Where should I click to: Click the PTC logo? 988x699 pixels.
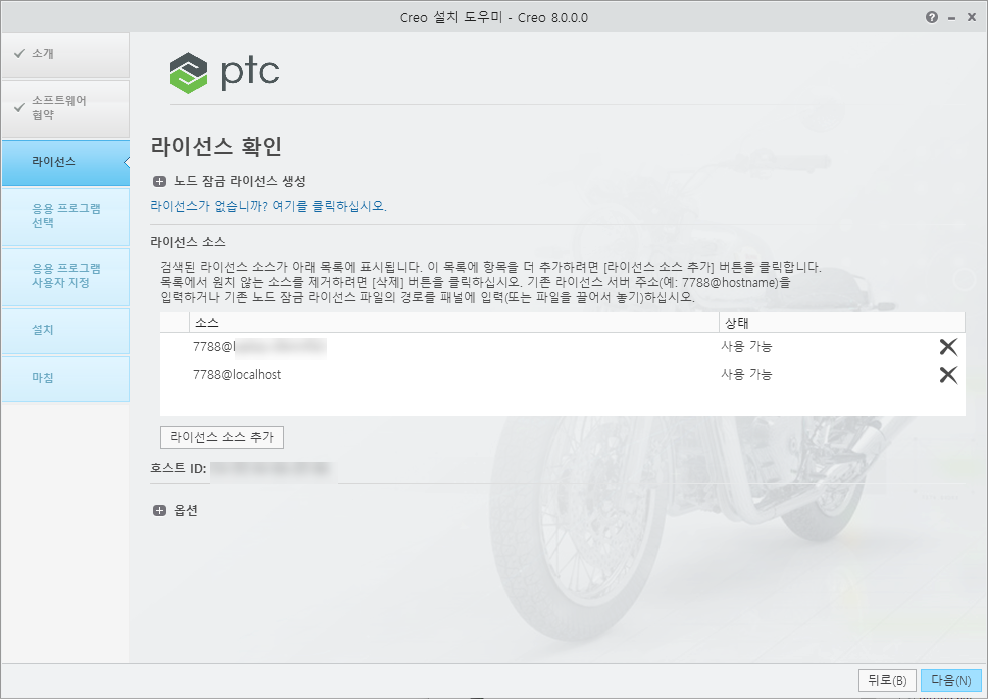point(224,72)
